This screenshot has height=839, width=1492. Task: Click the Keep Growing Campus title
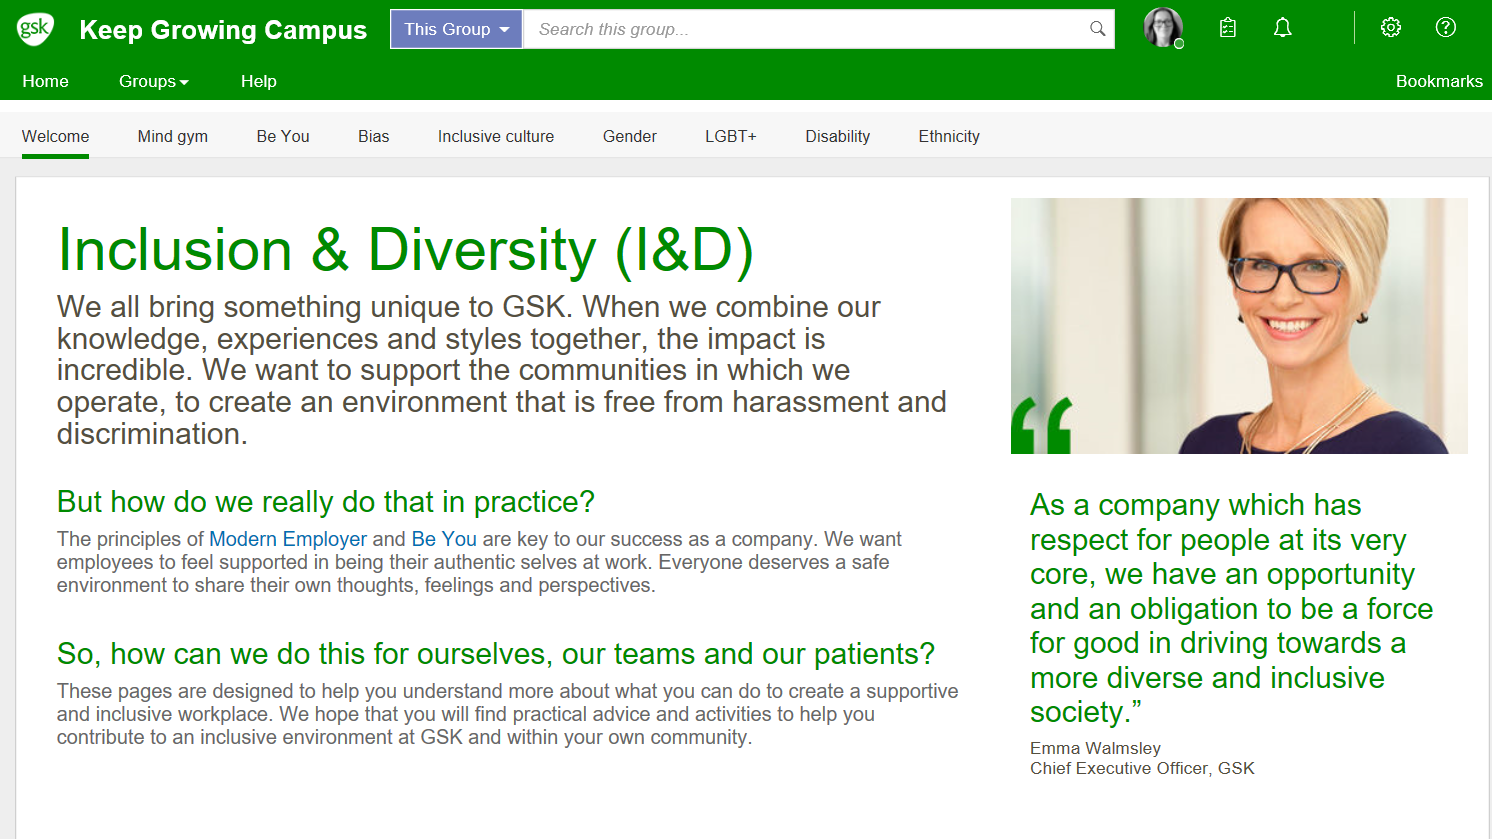coord(223,30)
